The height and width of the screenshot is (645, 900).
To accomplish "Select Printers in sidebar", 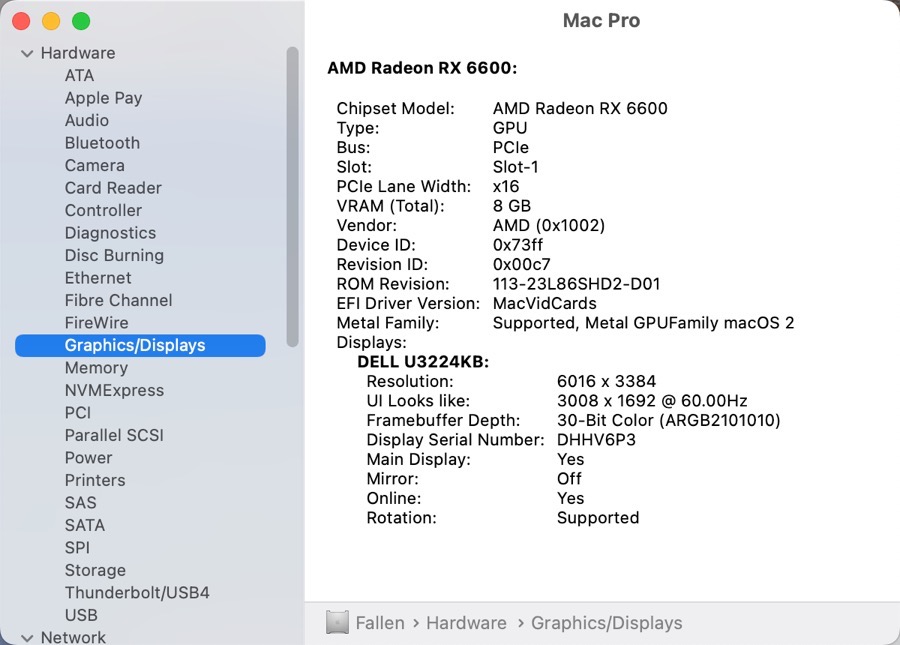I will click(x=95, y=480).
